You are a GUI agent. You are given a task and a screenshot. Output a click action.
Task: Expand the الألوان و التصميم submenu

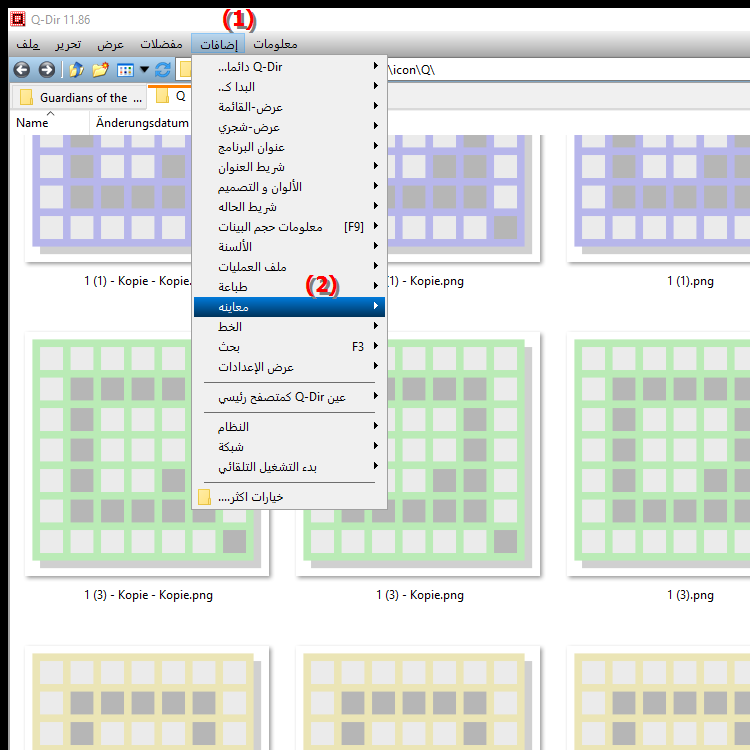[x=289, y=187]
